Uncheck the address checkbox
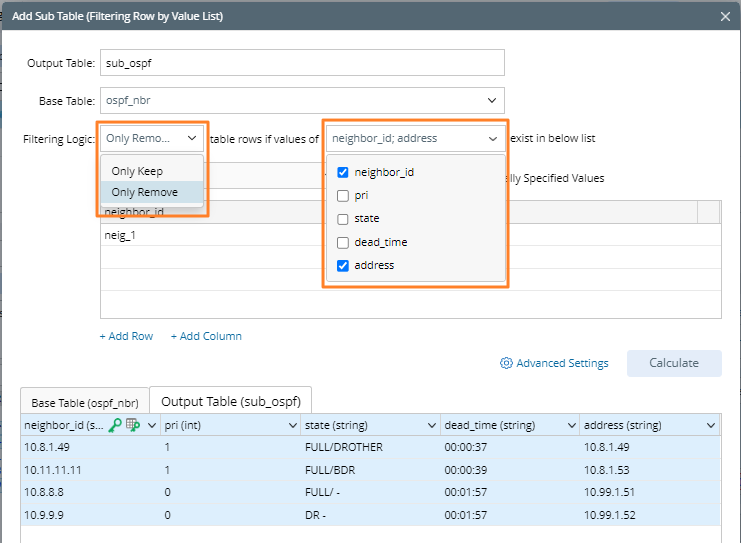The width and height of the screenshot is (741, 543). click(x=343, y=265)
